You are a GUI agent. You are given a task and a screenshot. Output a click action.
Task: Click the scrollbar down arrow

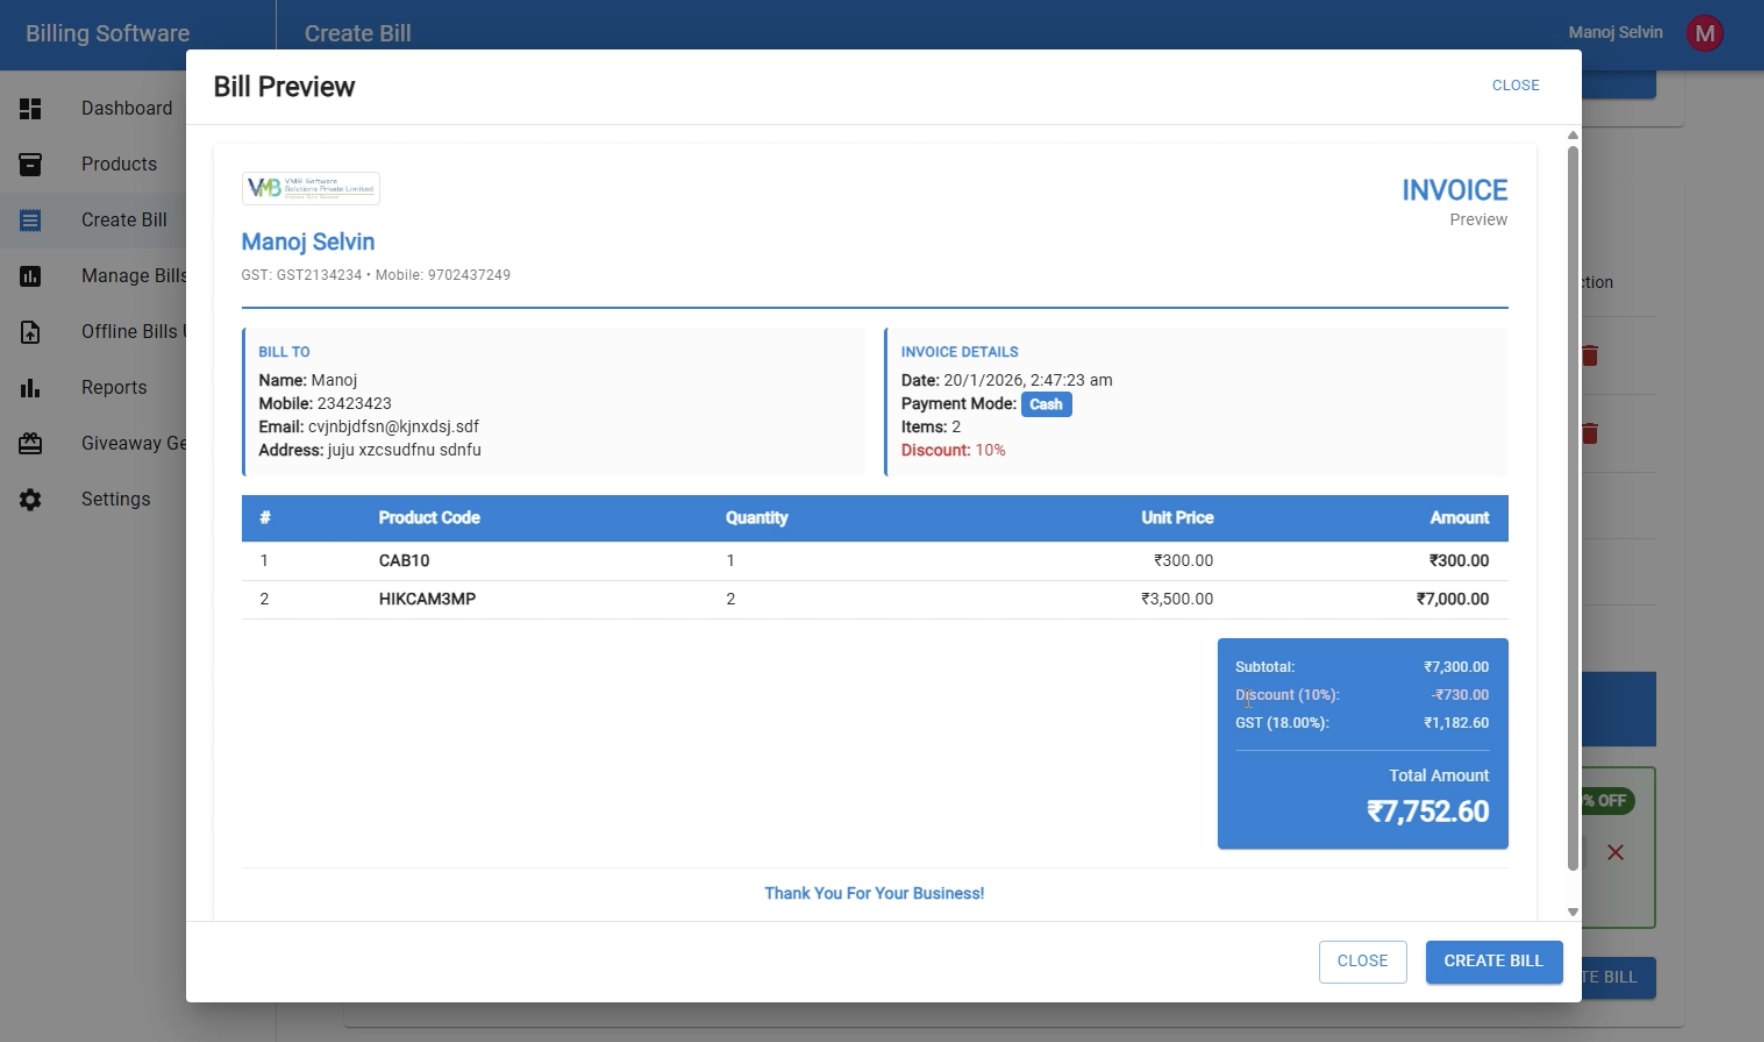pyautogui.click(x=1571, y=911)
